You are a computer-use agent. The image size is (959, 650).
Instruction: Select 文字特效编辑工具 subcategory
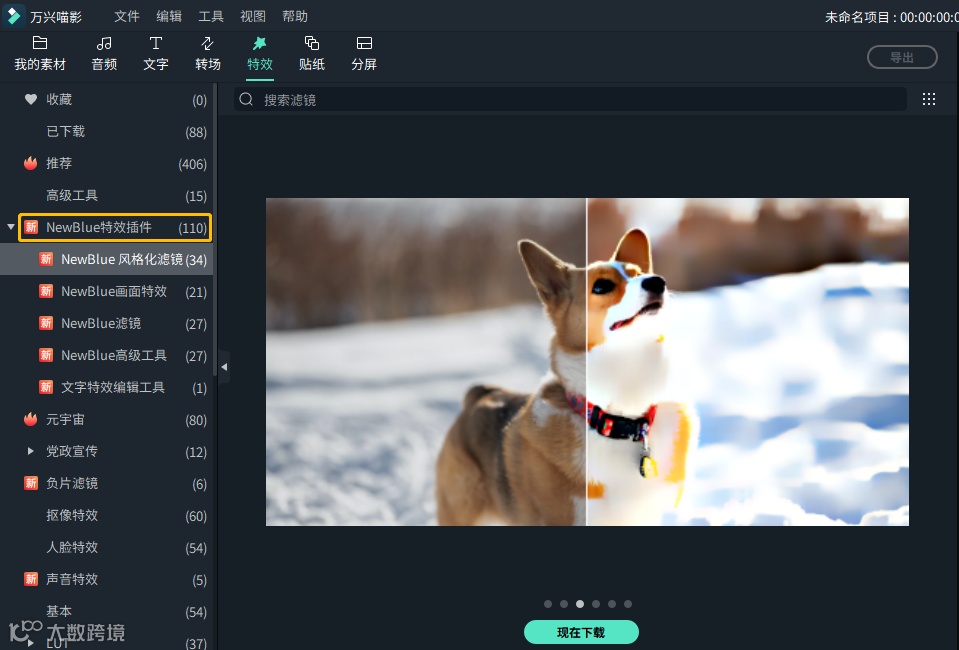point(106,387)
